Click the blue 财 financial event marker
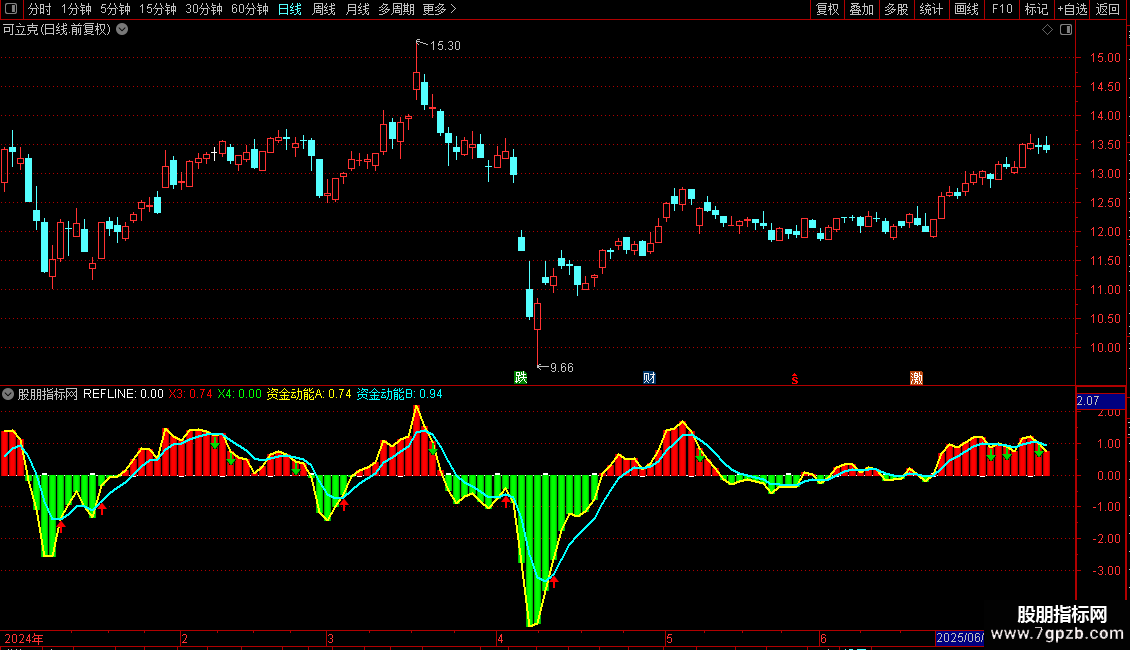Viewport: 1130px width, 650px height. point(649,378)
